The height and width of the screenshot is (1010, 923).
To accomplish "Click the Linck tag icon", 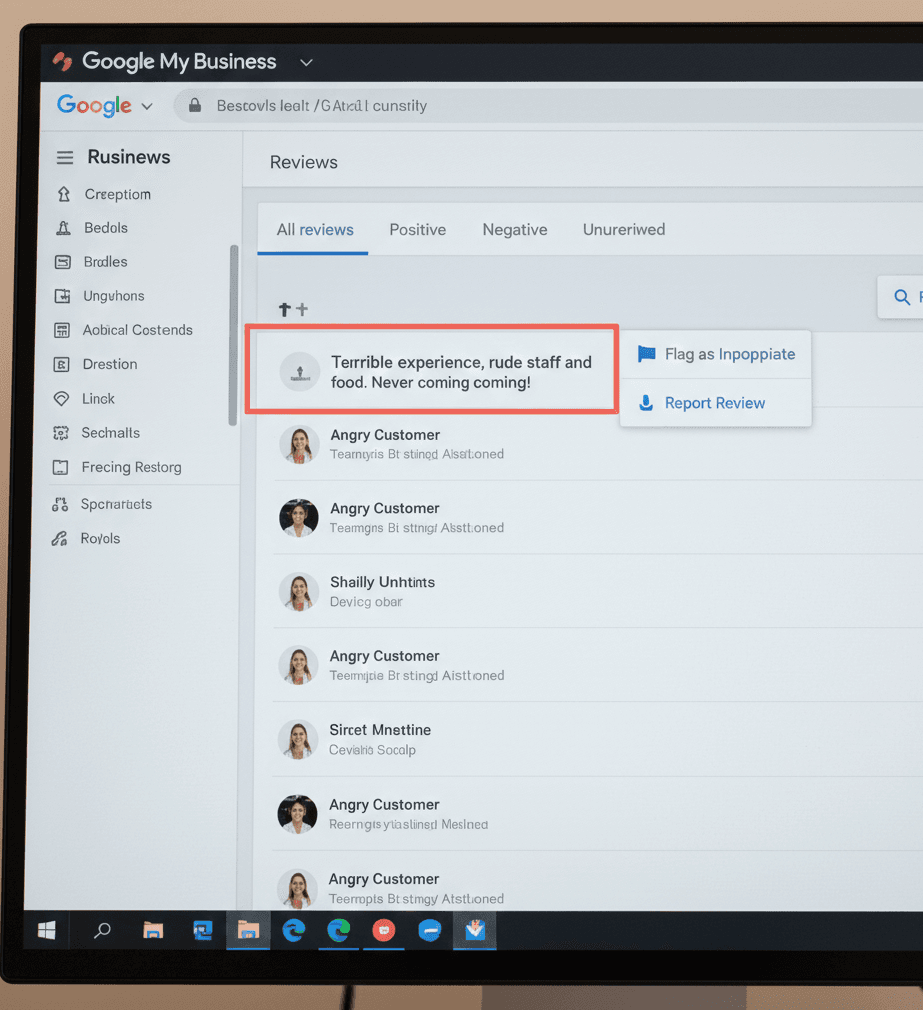I will coord(61,399).
